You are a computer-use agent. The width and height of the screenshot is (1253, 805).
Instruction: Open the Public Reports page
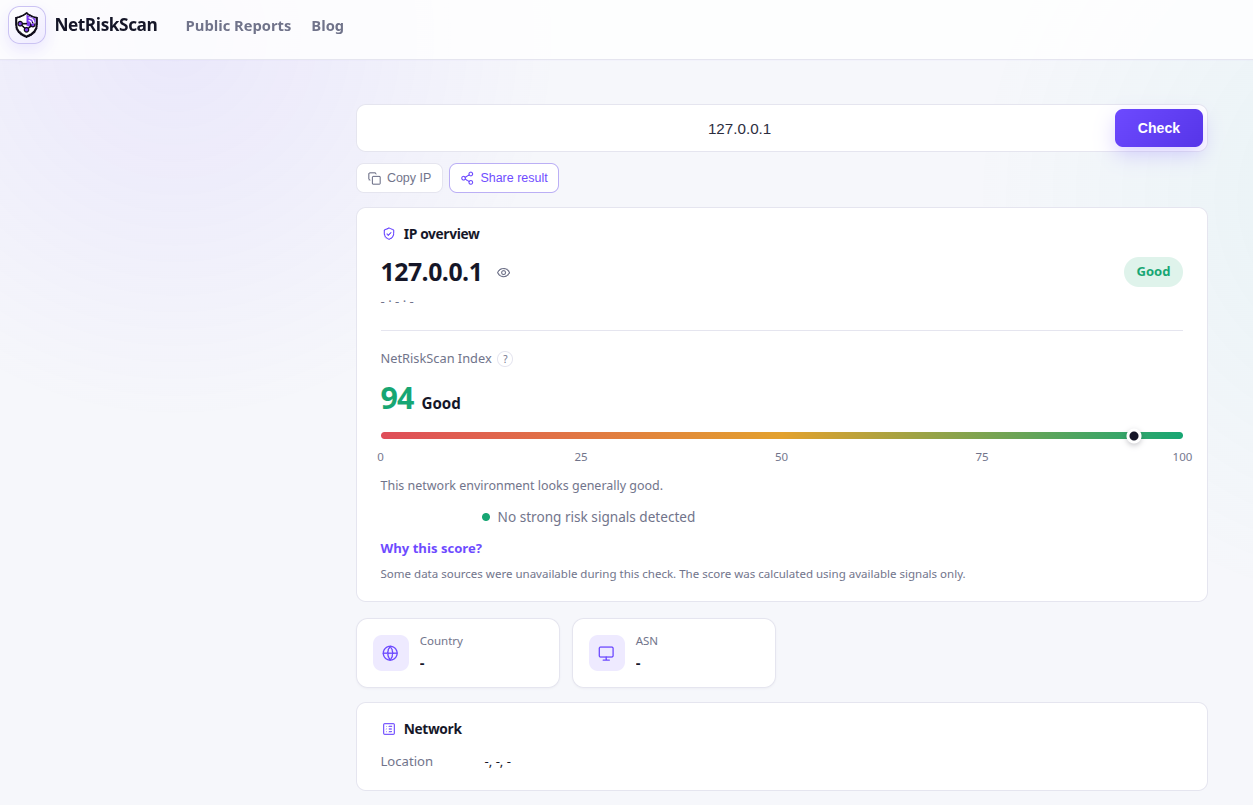(x=238, y=26)
